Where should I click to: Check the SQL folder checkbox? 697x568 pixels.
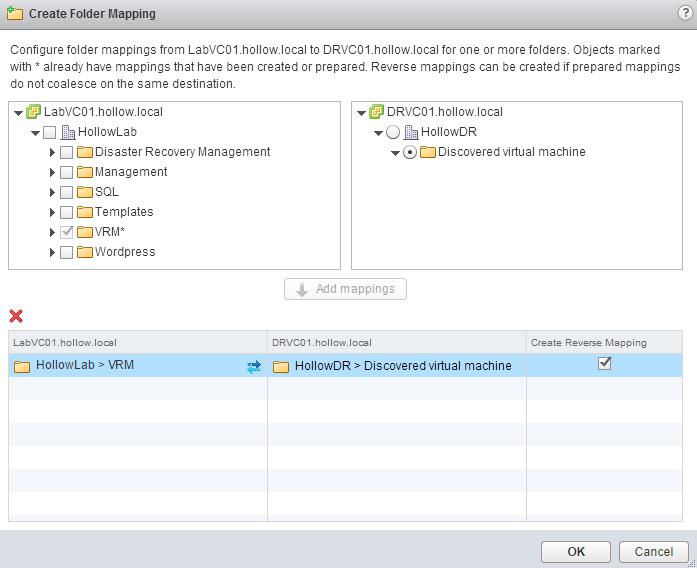(66, 192)
